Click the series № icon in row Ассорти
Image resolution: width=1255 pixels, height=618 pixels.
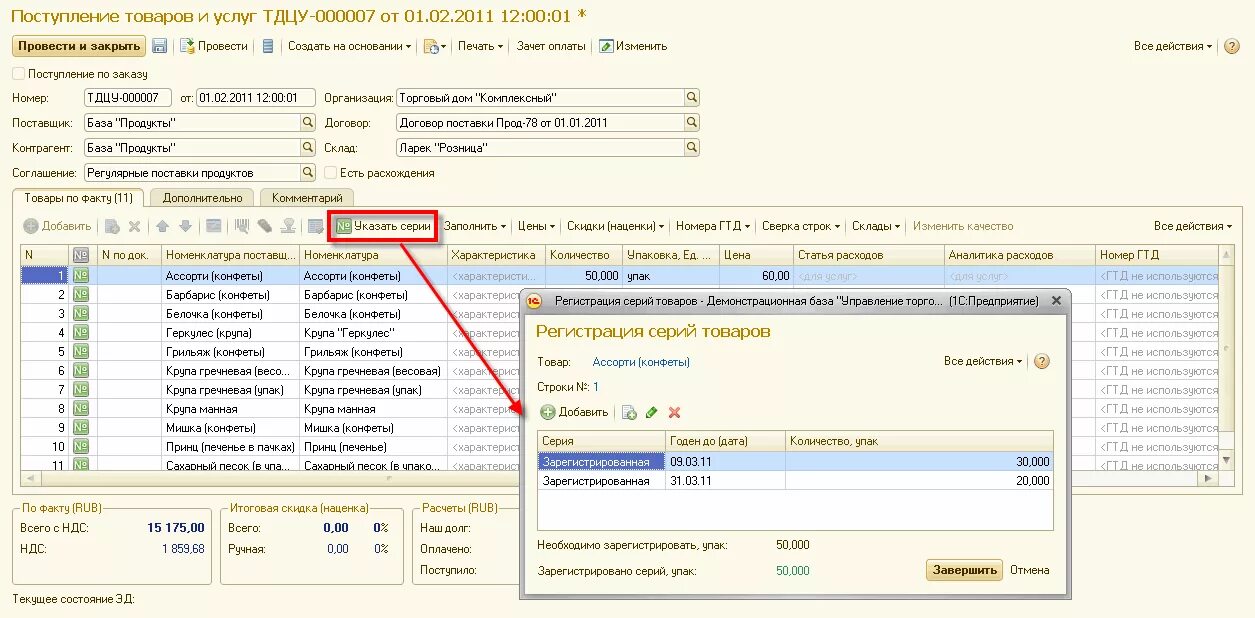(81, 275)
